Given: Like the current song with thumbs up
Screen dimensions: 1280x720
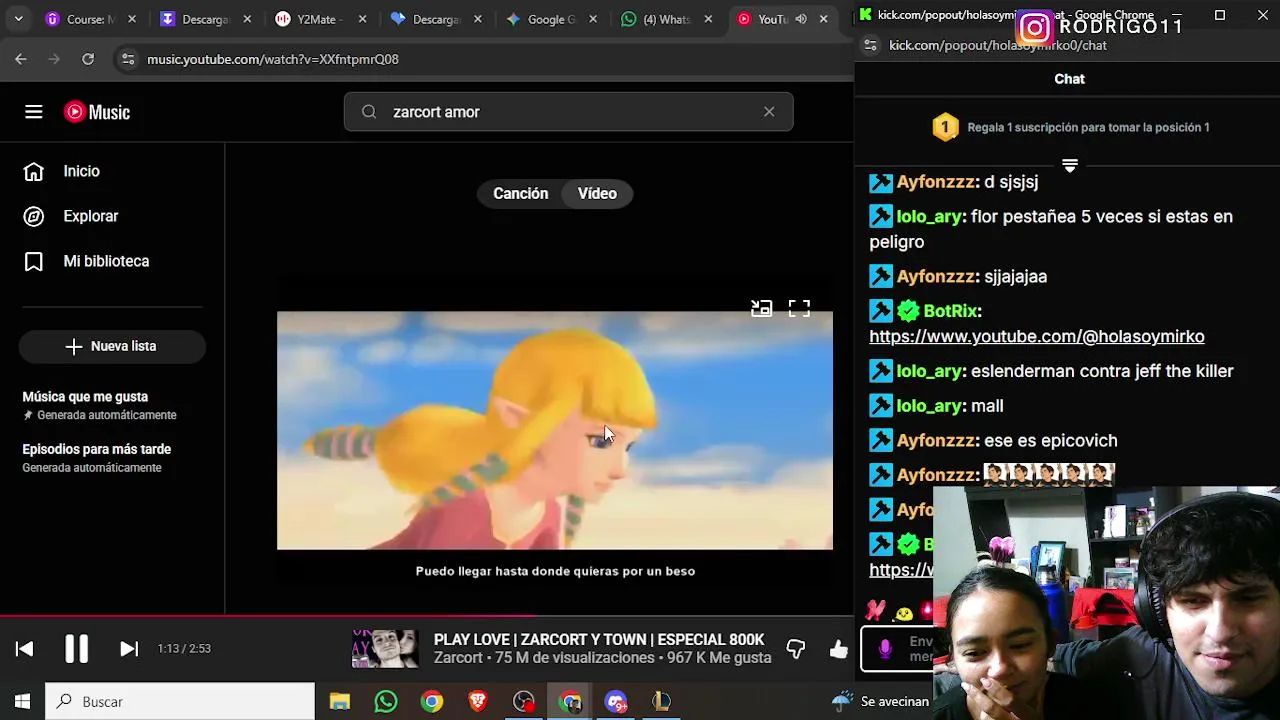Looking at the screenshot, I should [x=839, y=649].
